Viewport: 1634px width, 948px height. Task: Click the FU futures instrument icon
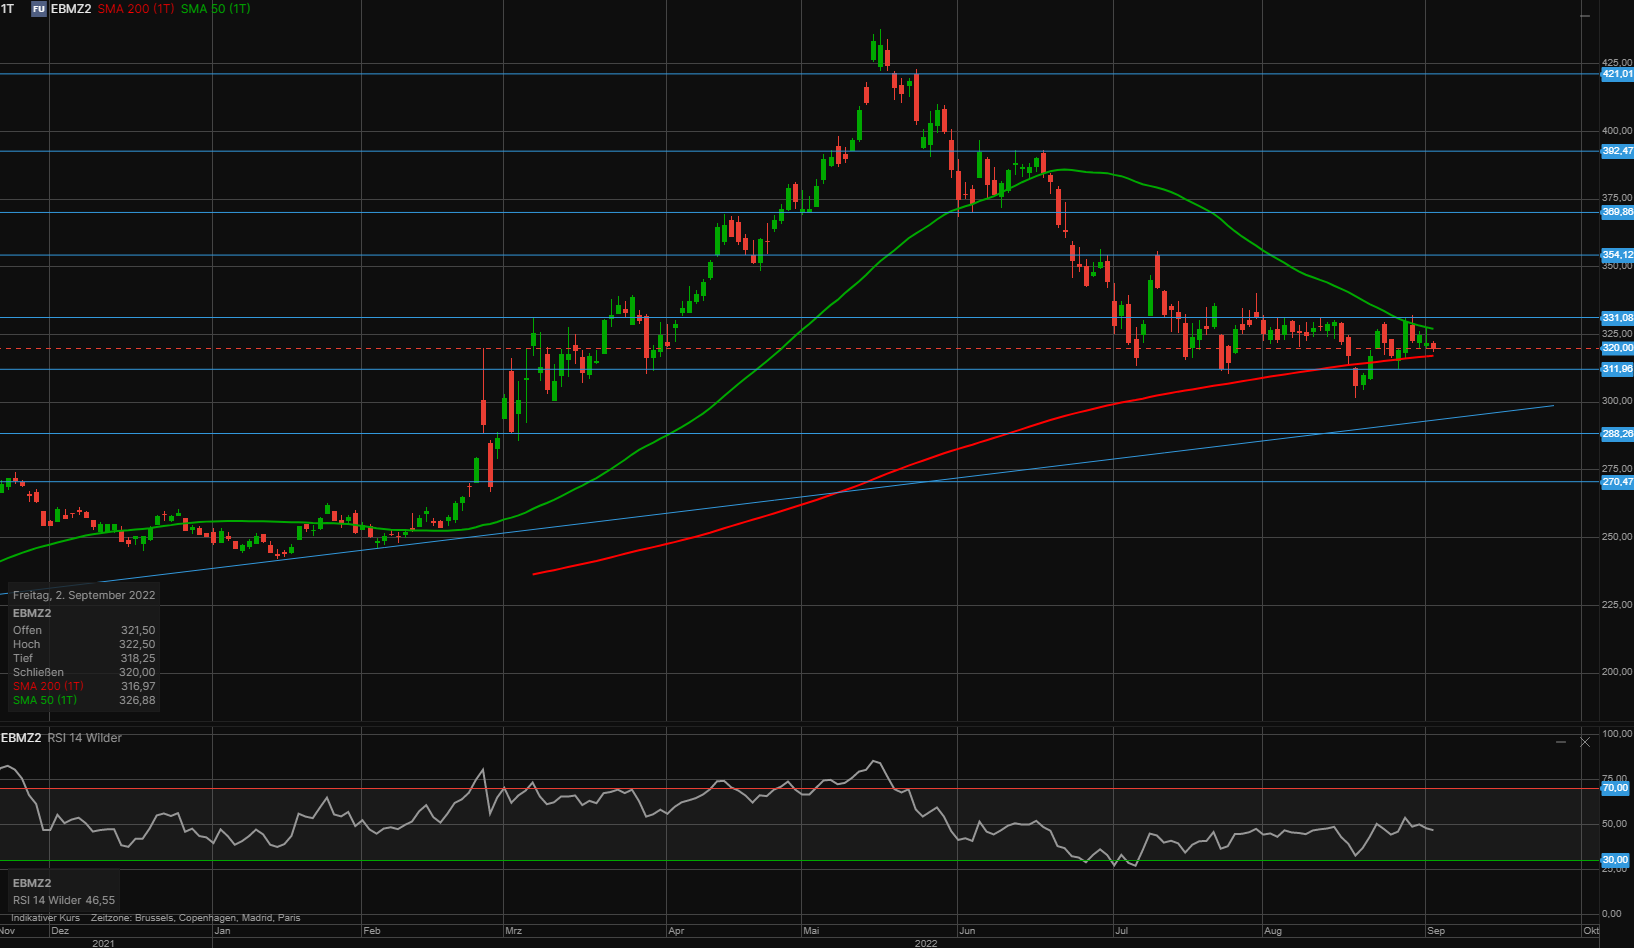tap(39, 9)
